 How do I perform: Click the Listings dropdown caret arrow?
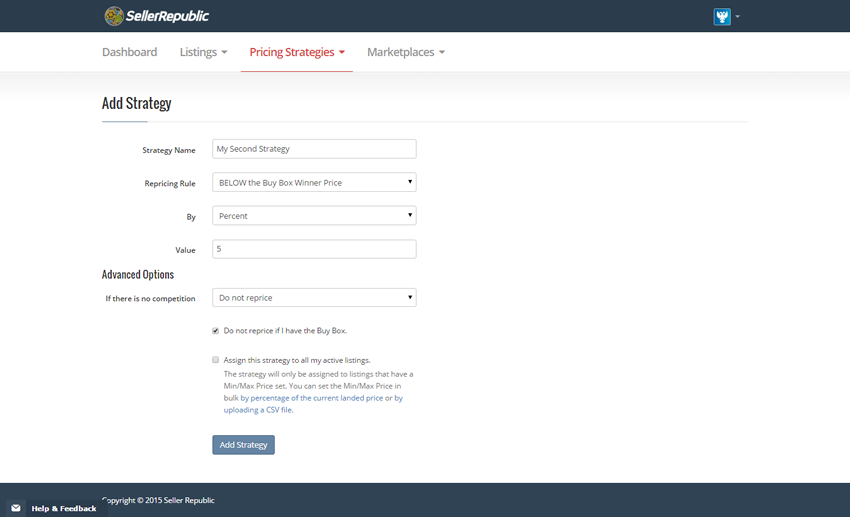(224, 52)
